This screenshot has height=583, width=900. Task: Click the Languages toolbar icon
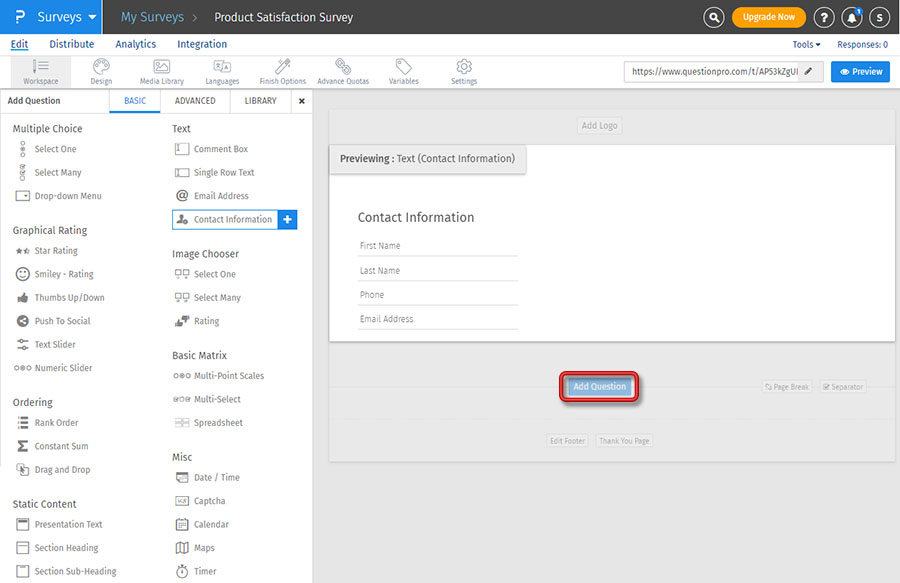tap(222, 70)
